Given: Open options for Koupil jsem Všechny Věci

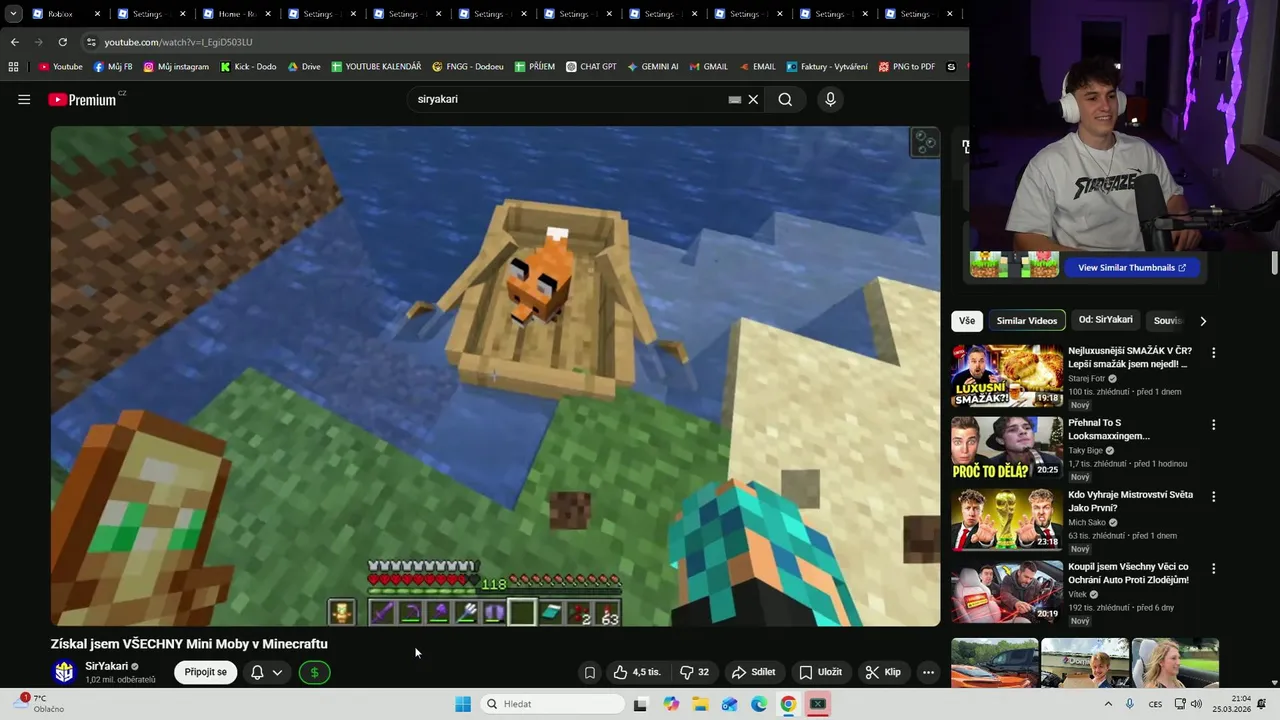Looking at the screenshot, I should click(1213, 569).
